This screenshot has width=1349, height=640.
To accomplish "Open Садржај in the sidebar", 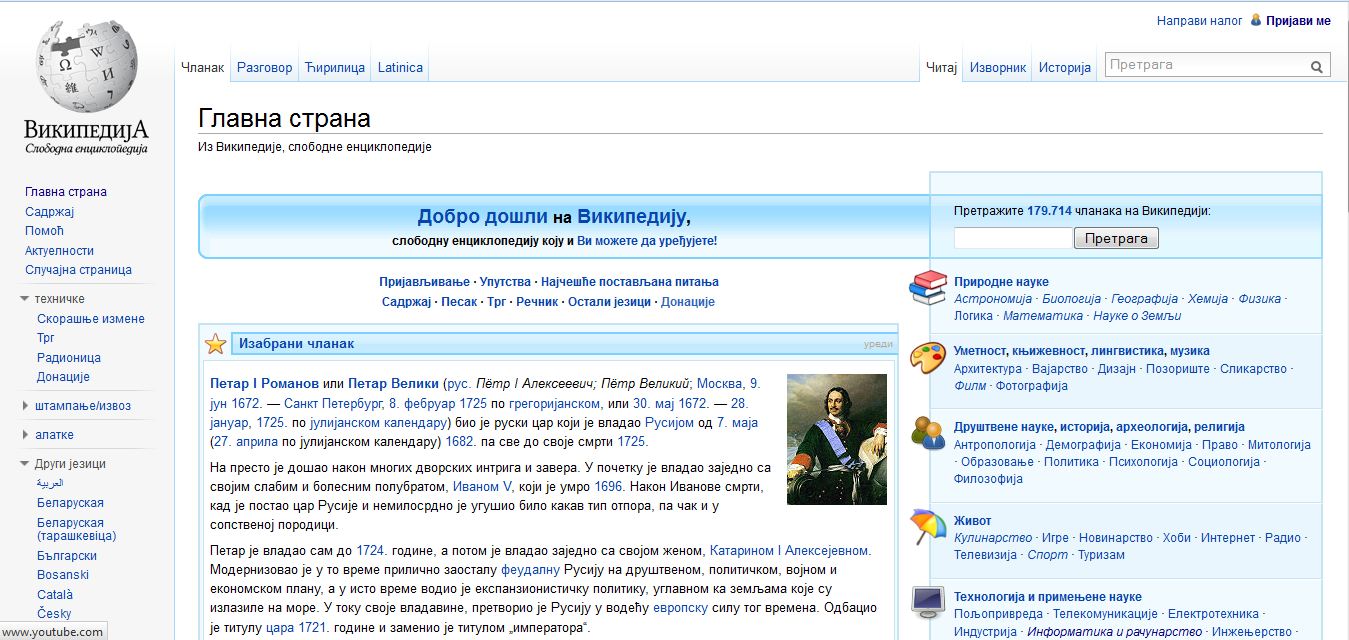I will pyautogui.click(x=50, y=212).
